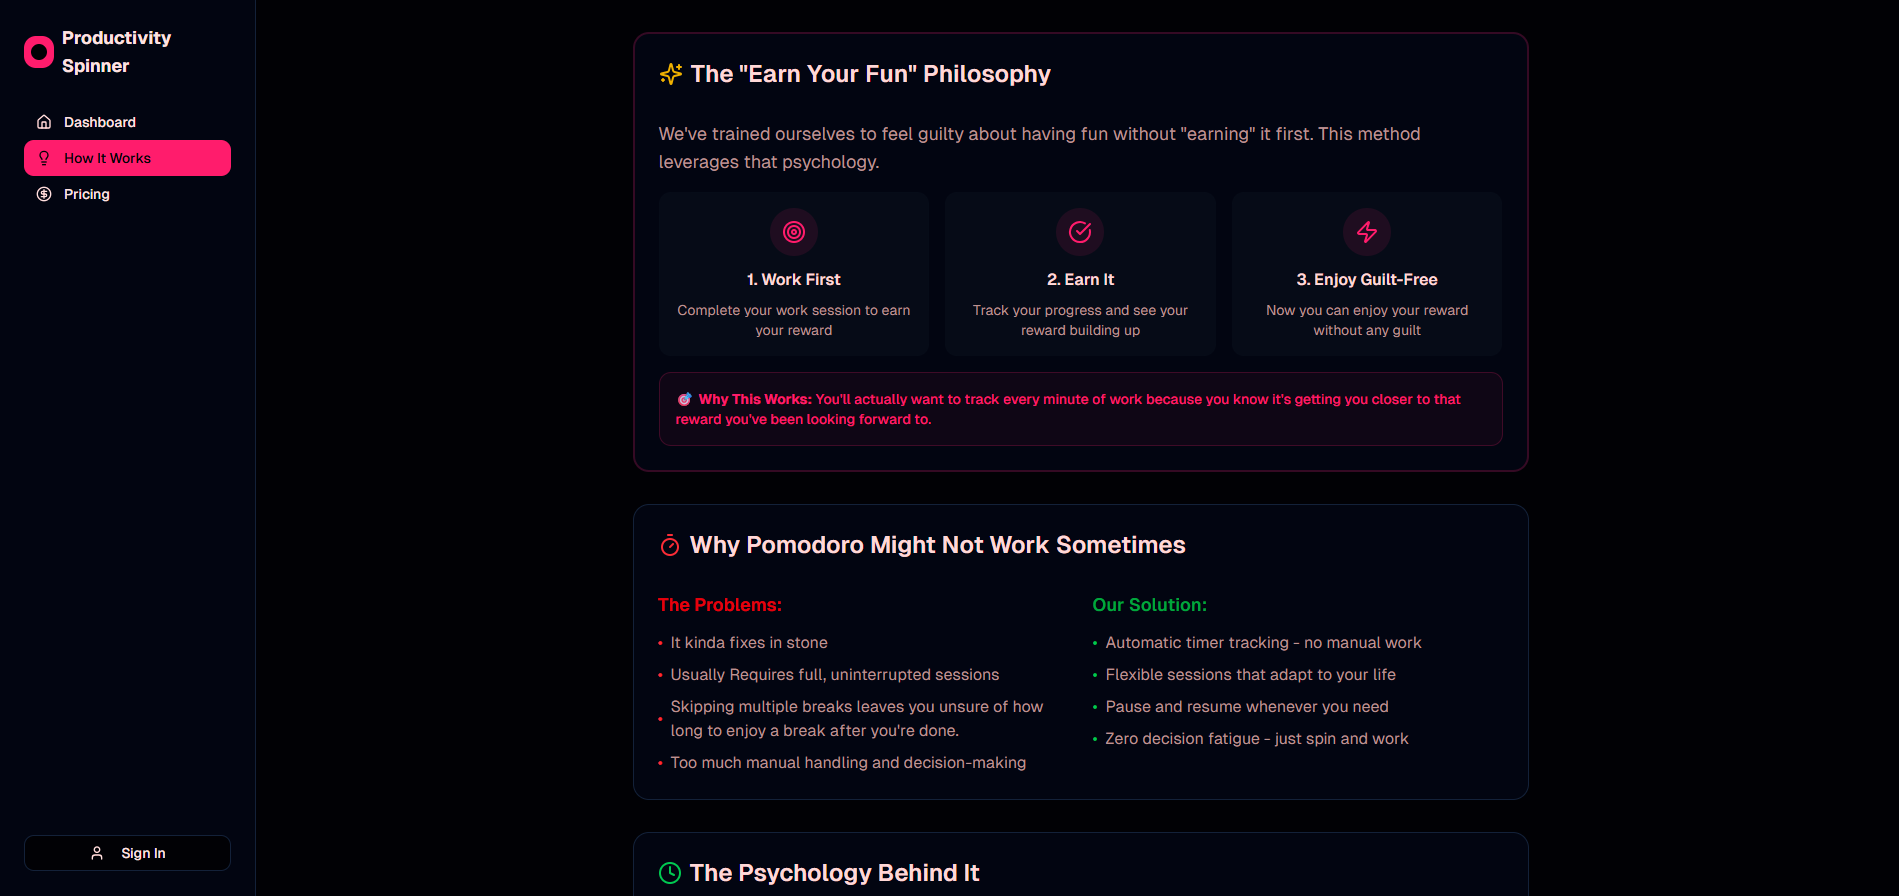Viewport: 1899px width, 896px height.
Task: Click the Earn It checkmark icon
Action: tap(1080, 232)
